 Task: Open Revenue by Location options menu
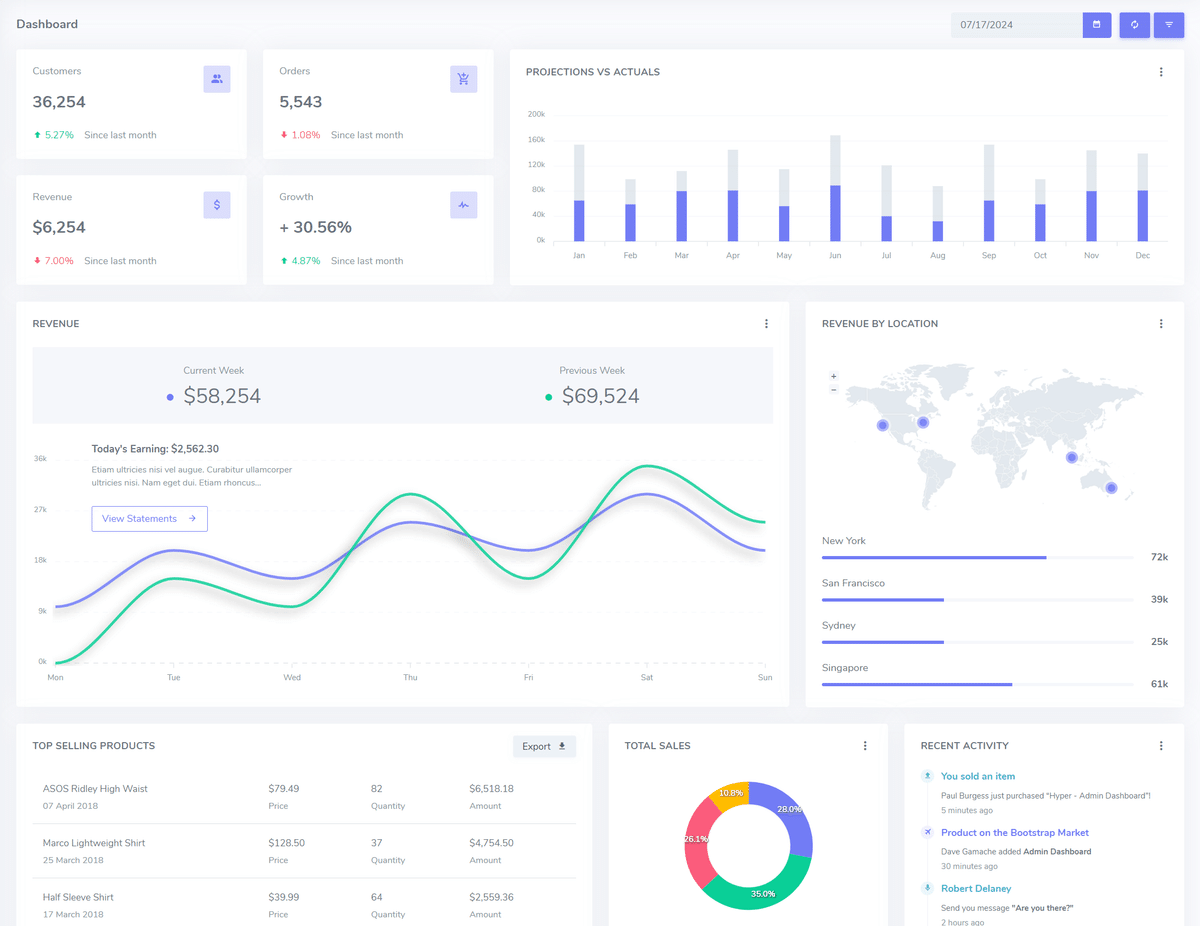coord(1161,324)
